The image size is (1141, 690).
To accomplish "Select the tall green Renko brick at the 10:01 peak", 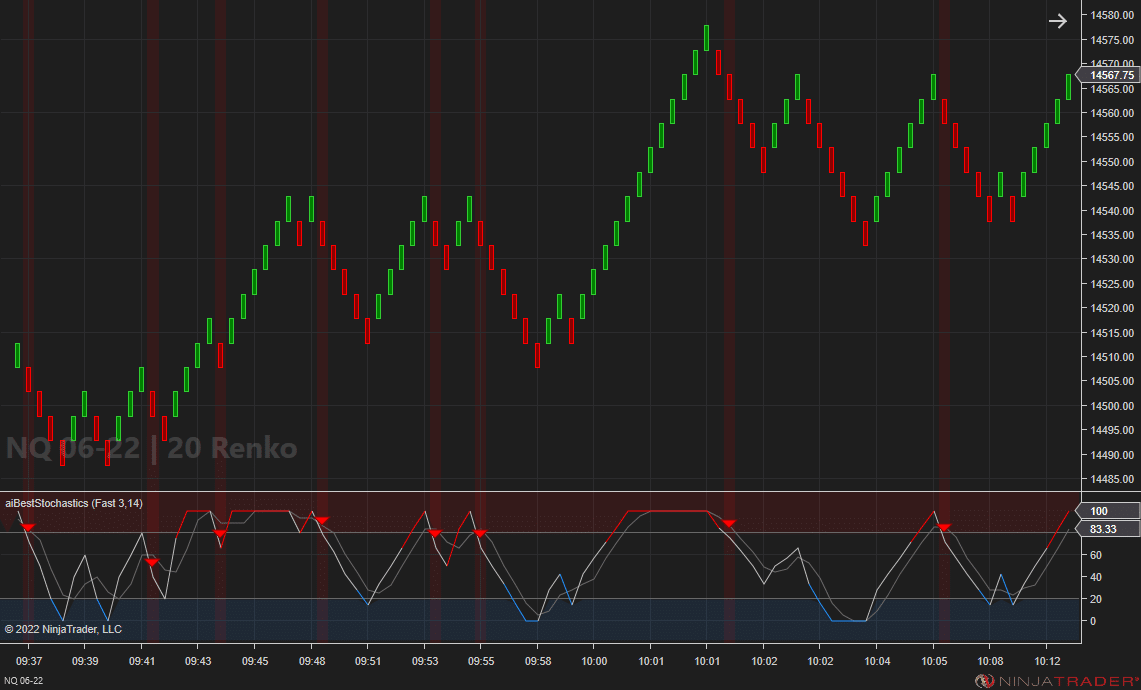I will [707, 38].
